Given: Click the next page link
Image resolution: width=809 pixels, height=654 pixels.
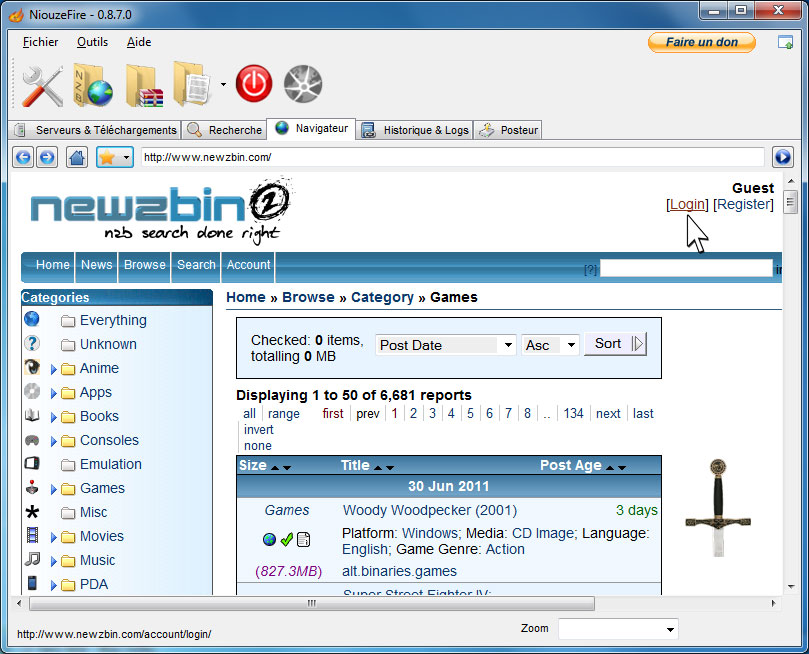Looking at the screenshot, I should click(x=608, y=414).
